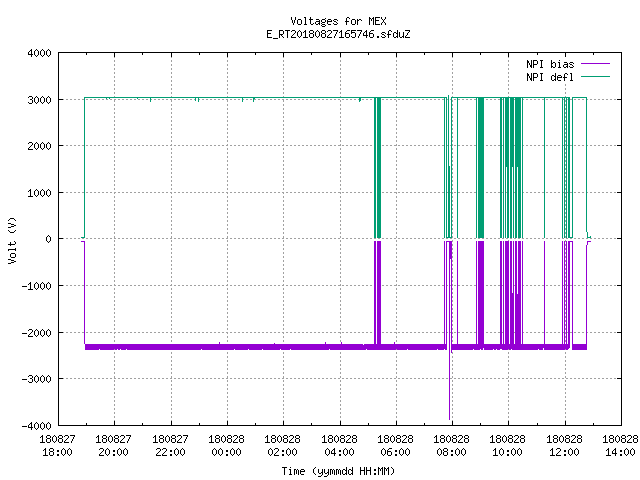Click the y-axis tick value 0

pos(48,239)
